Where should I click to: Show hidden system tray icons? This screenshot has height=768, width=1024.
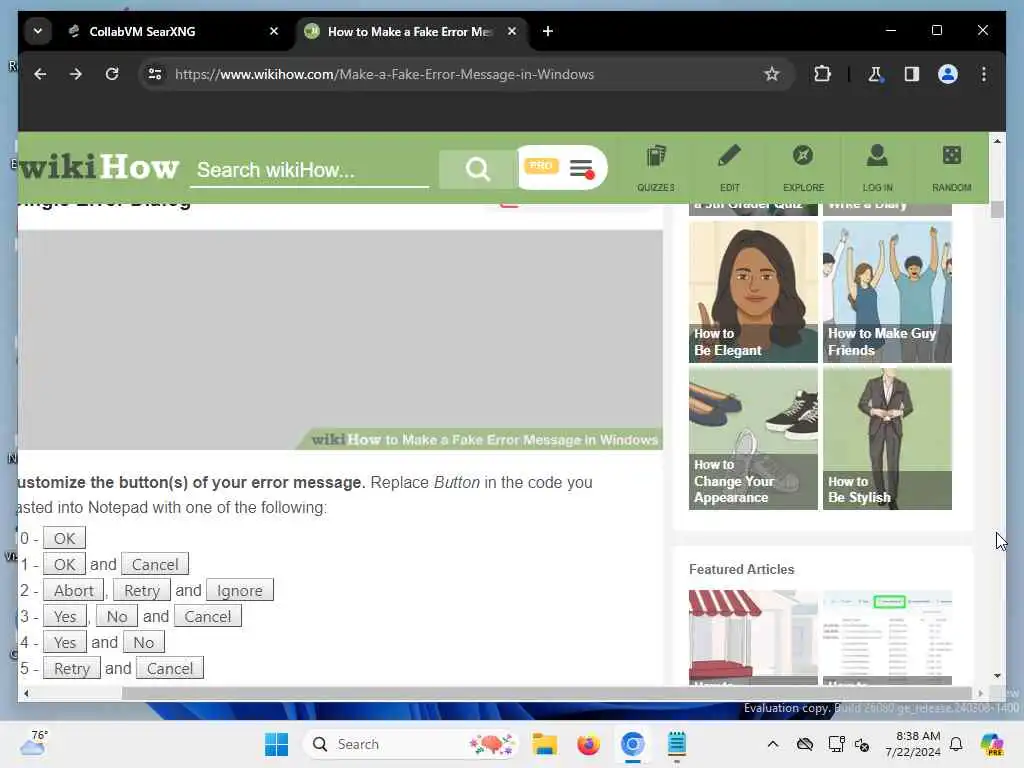point(773,744)
